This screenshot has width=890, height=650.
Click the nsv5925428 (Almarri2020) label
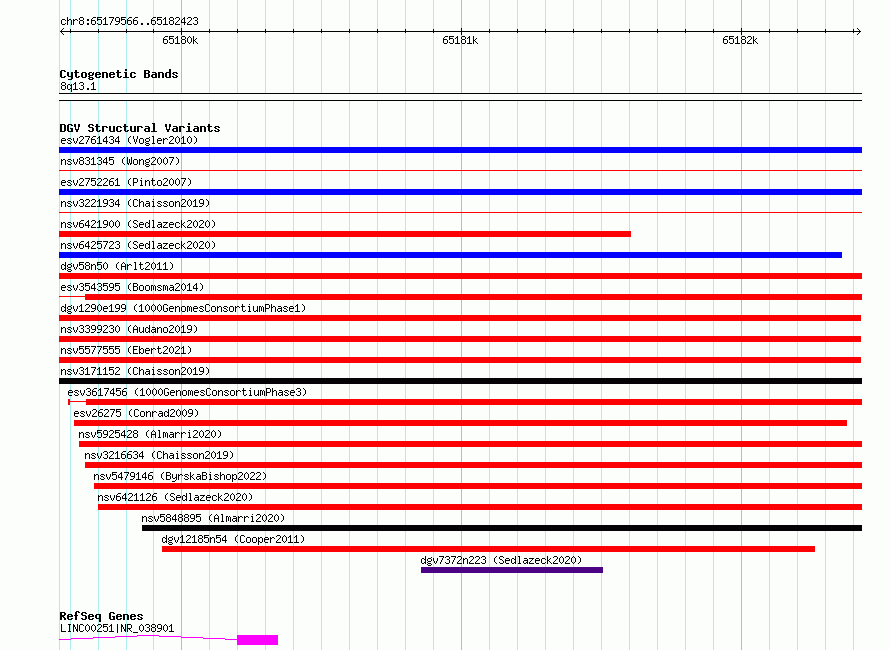coord(150,434)
